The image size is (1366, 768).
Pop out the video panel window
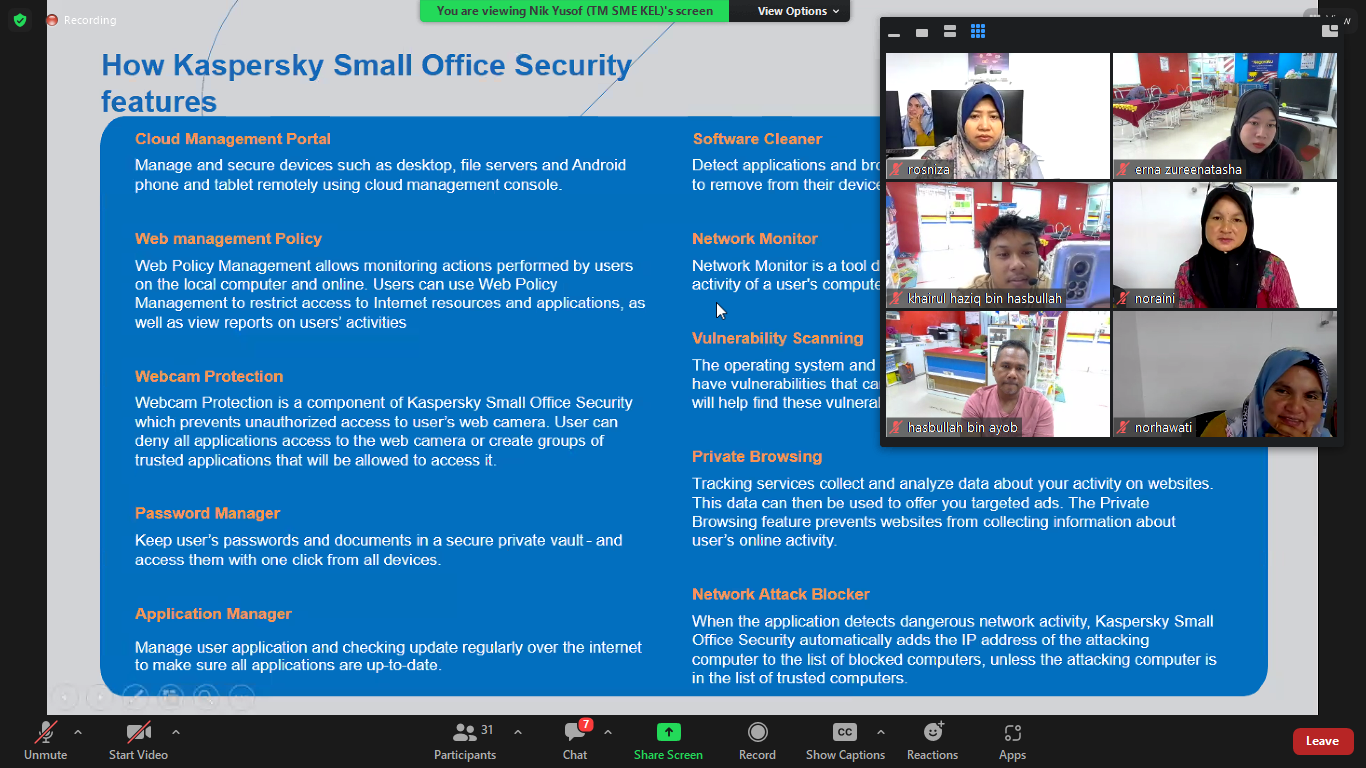click(1329, 31)
